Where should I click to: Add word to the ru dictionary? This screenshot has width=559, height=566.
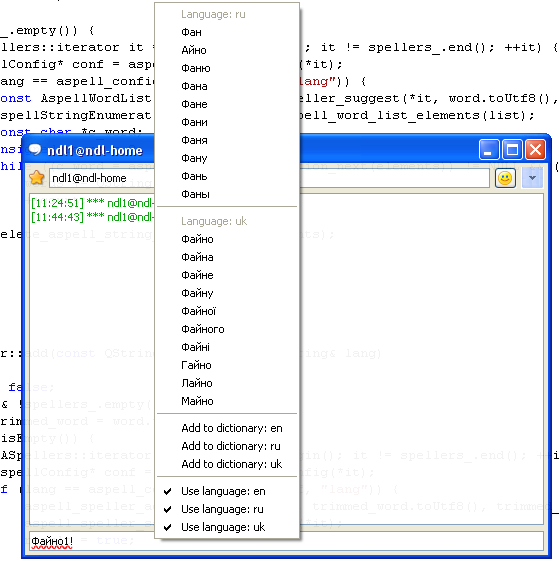tap(227, 447)
